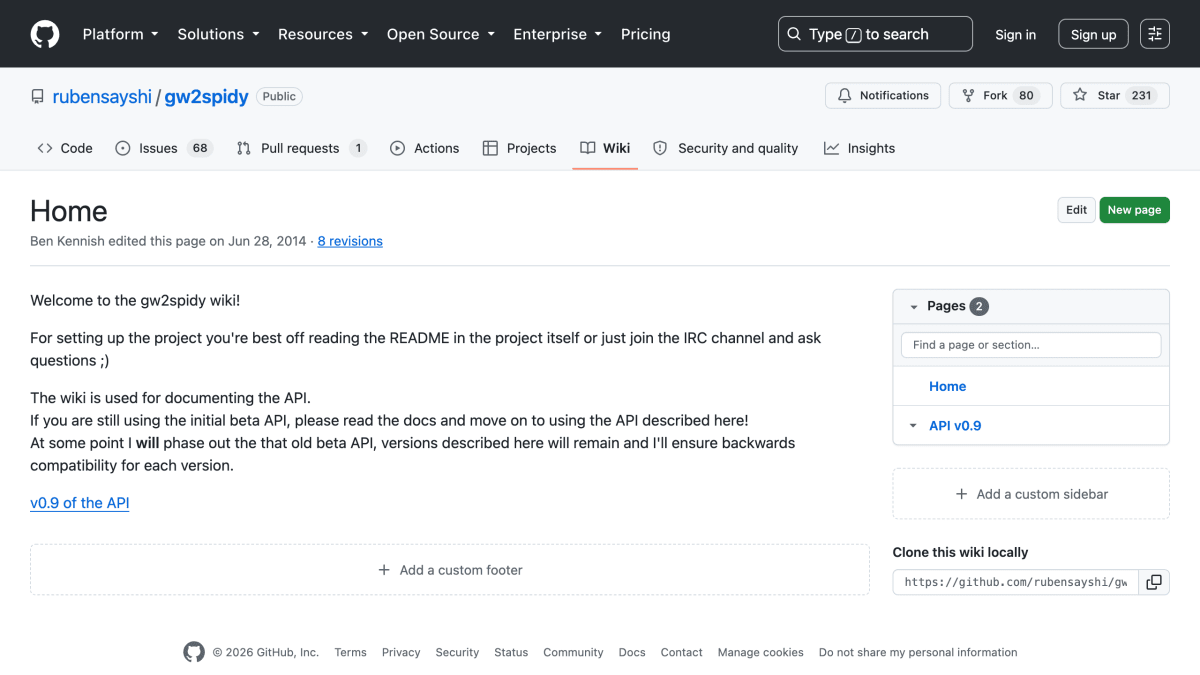Fork the gw2spidy repository
Screen dimensions: 1200x675
coord(1001,95)
